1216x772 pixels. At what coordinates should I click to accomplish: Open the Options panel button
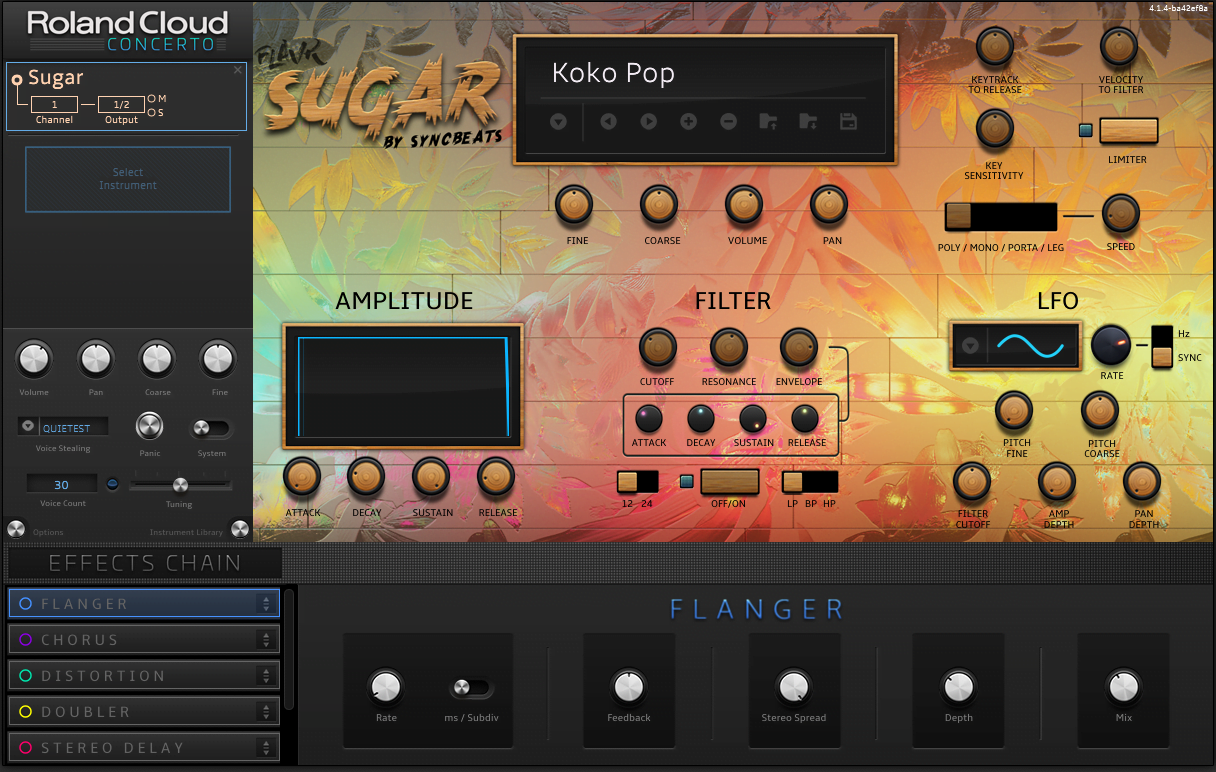pyautogui.click(x=16, y=529)
